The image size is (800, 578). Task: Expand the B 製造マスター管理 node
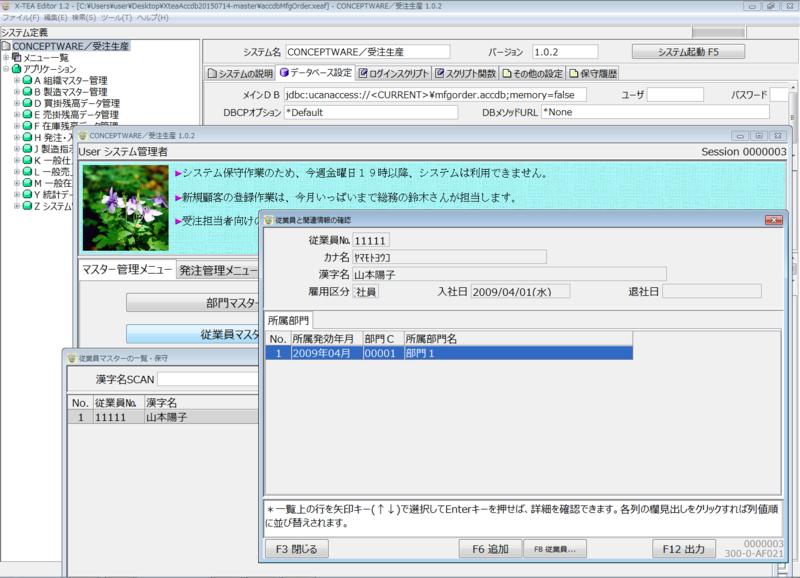(17, 92)
